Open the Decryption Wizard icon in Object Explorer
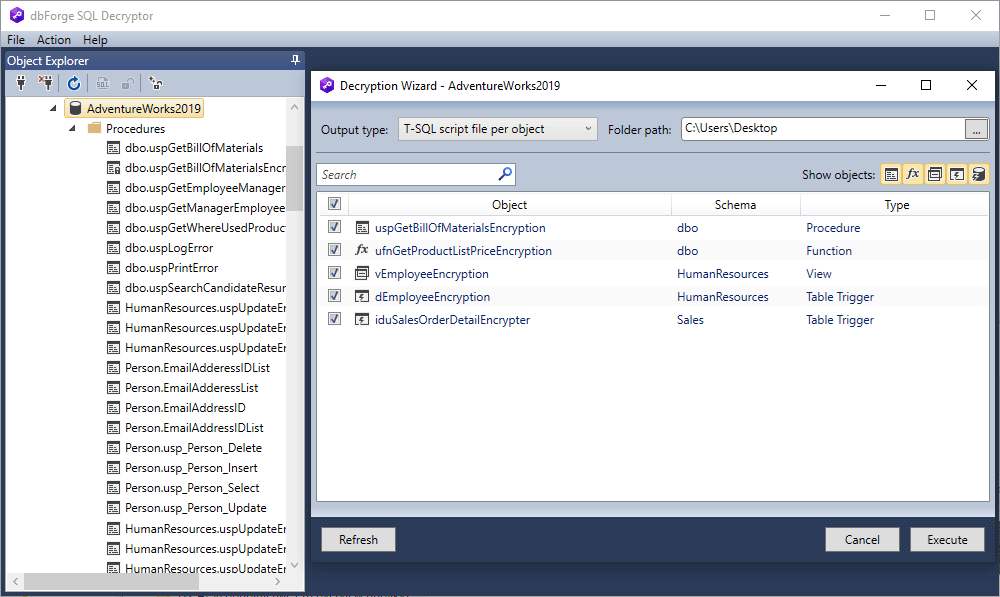The height and width of the screenshot is (597, 1000). point(155,83)
